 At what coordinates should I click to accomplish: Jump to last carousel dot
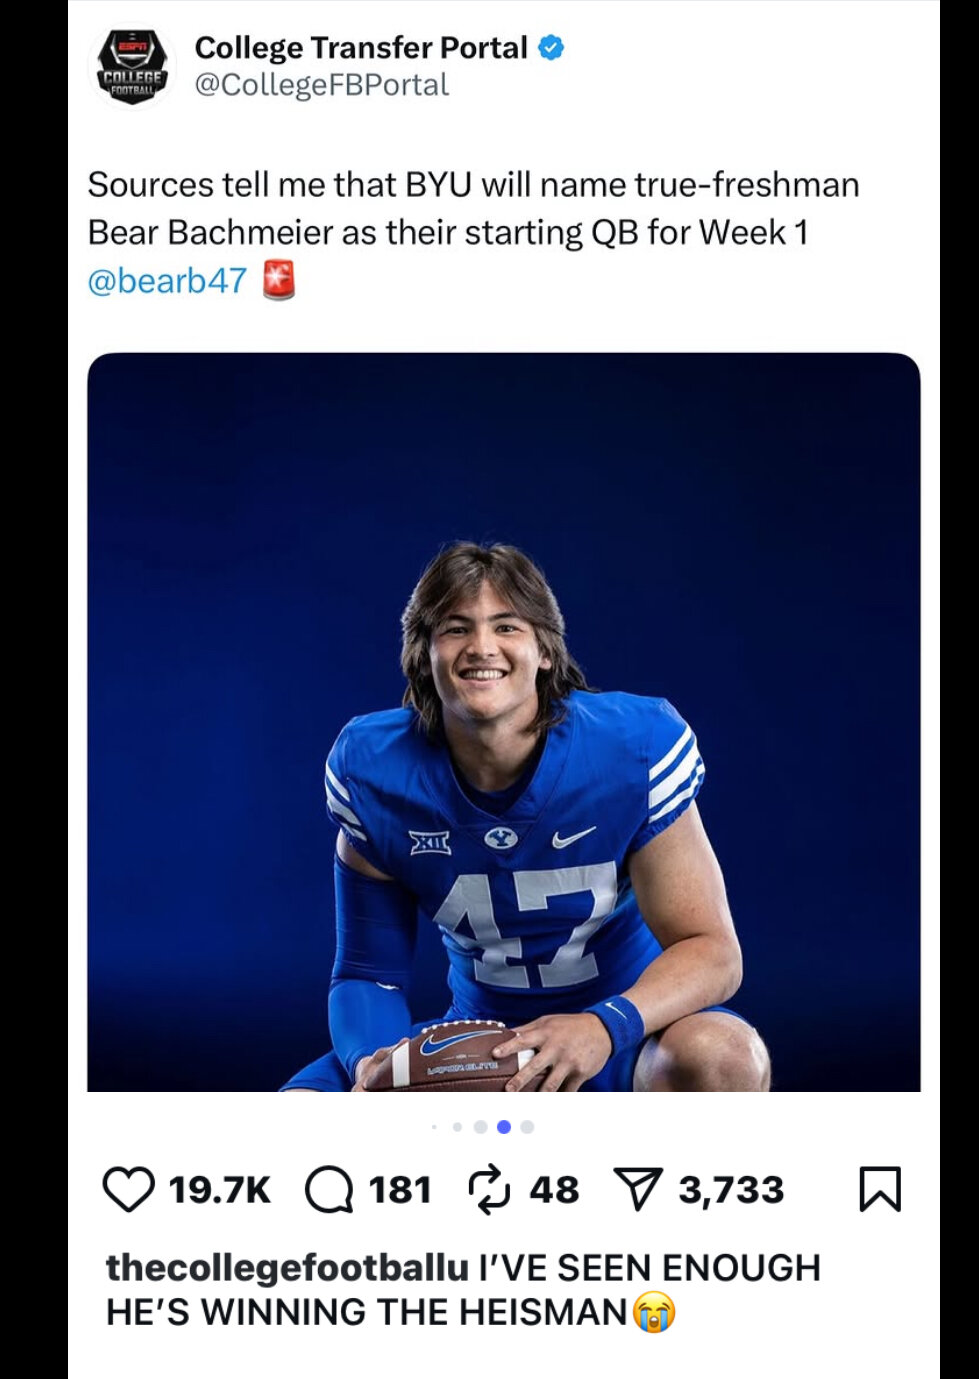tap(527, 1127)
